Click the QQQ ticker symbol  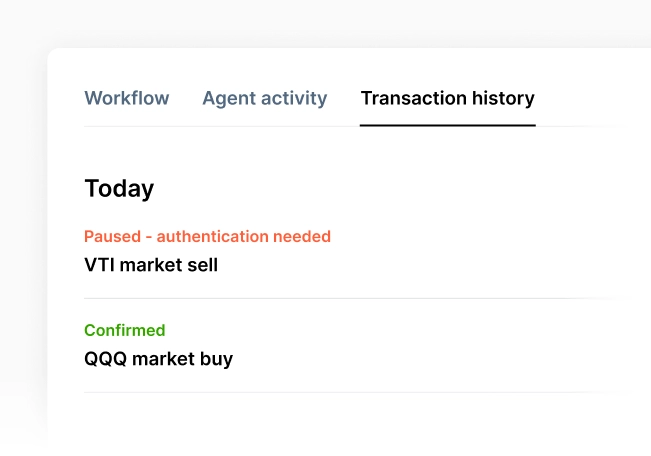[104, 358]
